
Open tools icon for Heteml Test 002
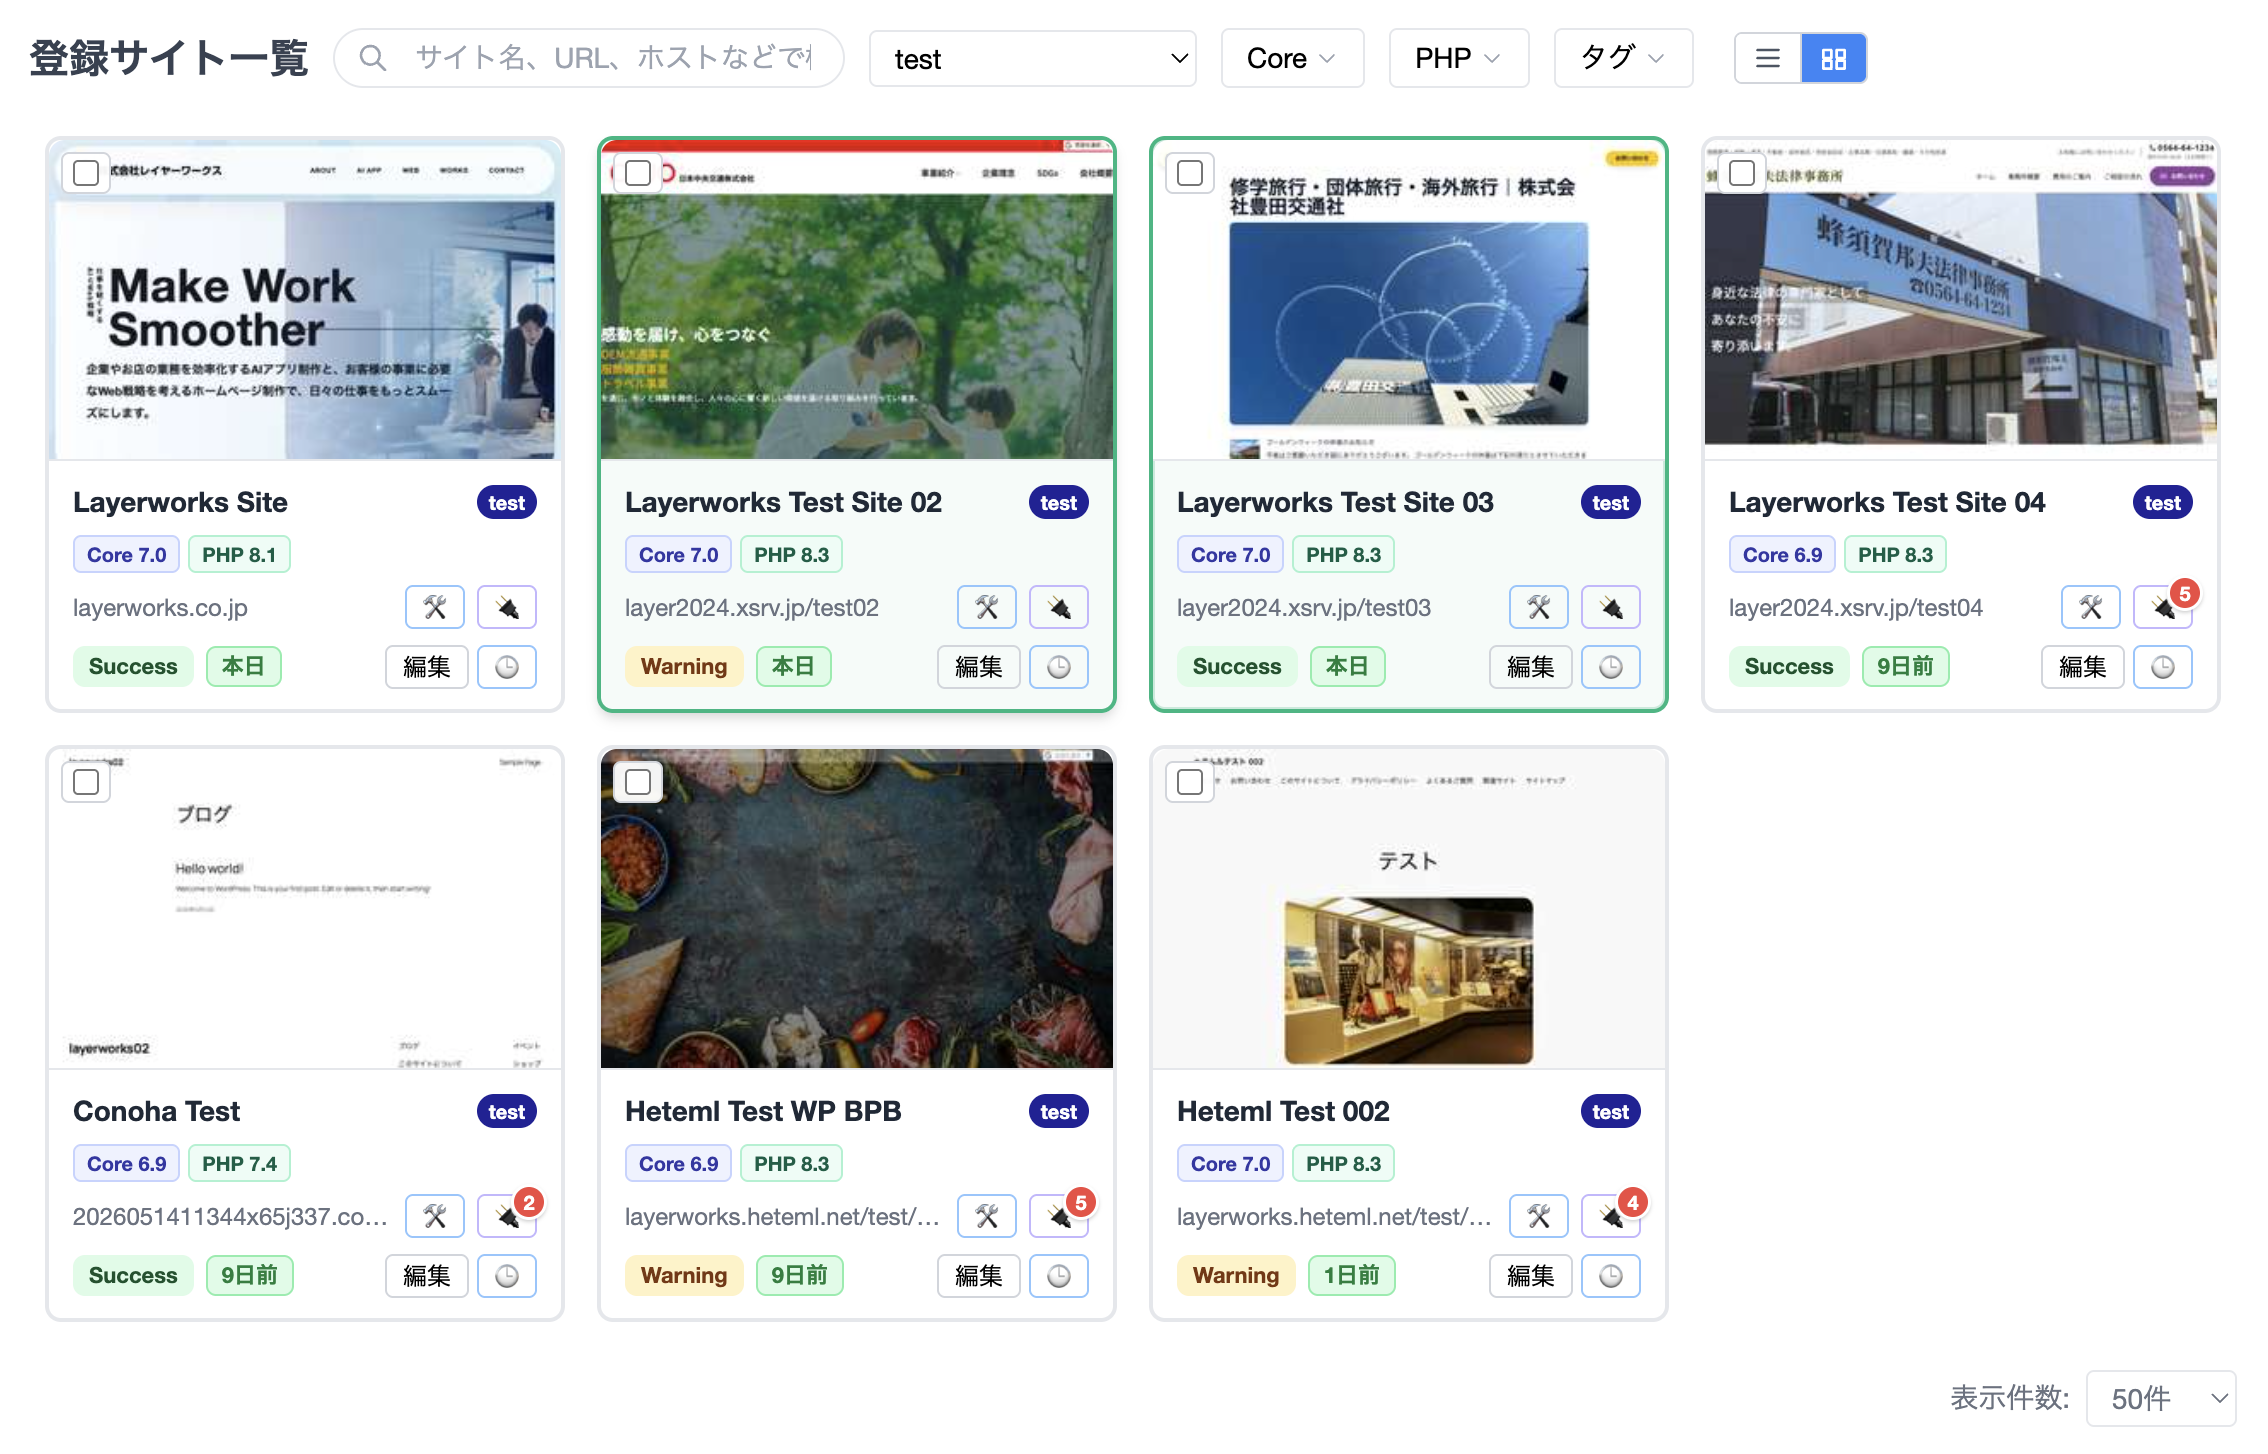[1539, 1216]
